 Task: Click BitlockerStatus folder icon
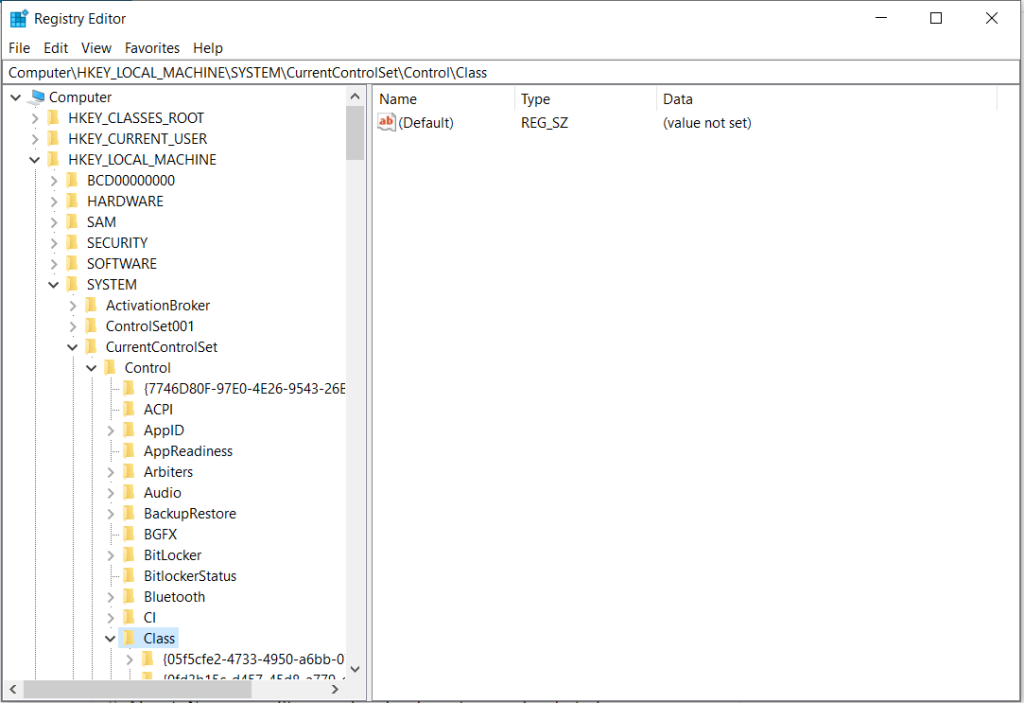tap(130, 576)
